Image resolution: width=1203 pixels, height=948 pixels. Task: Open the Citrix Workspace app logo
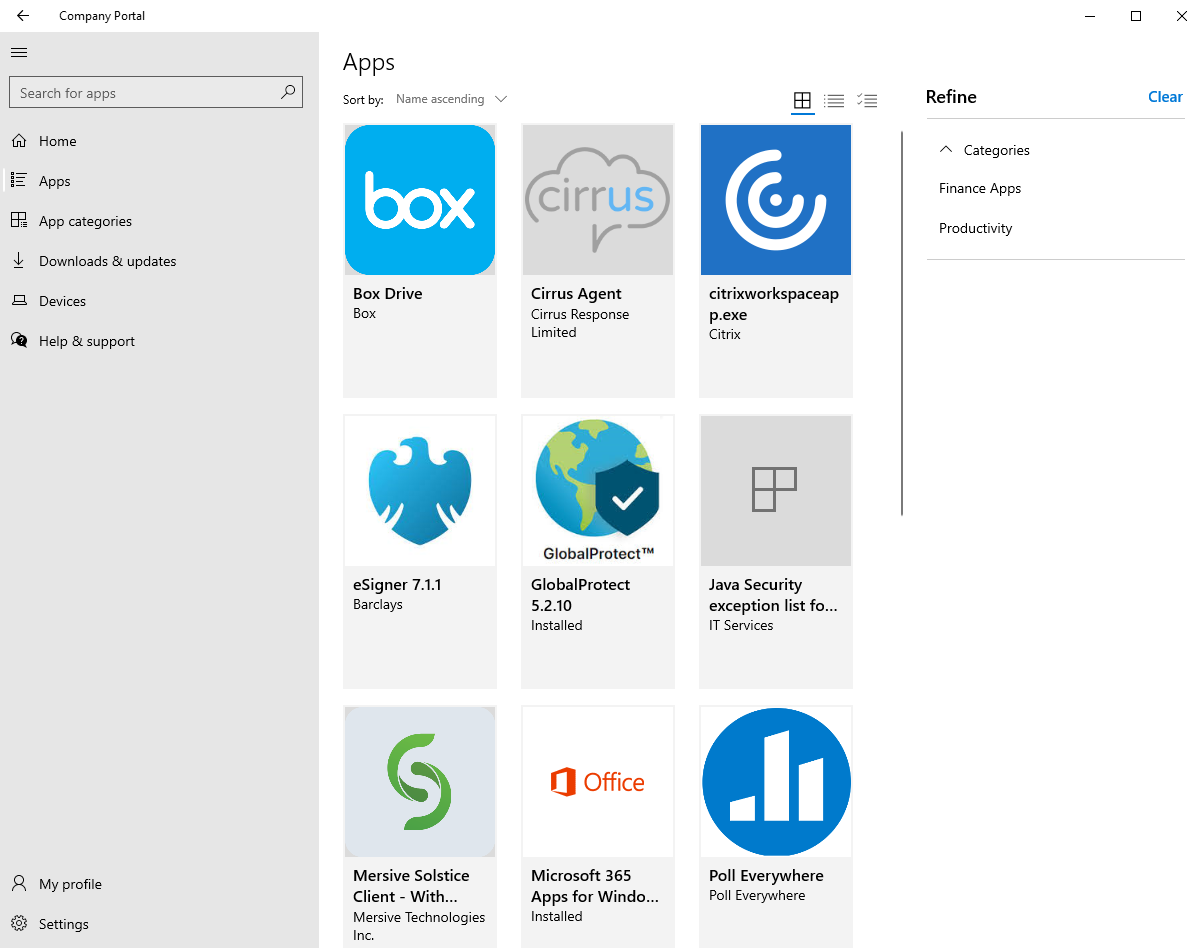776,200
